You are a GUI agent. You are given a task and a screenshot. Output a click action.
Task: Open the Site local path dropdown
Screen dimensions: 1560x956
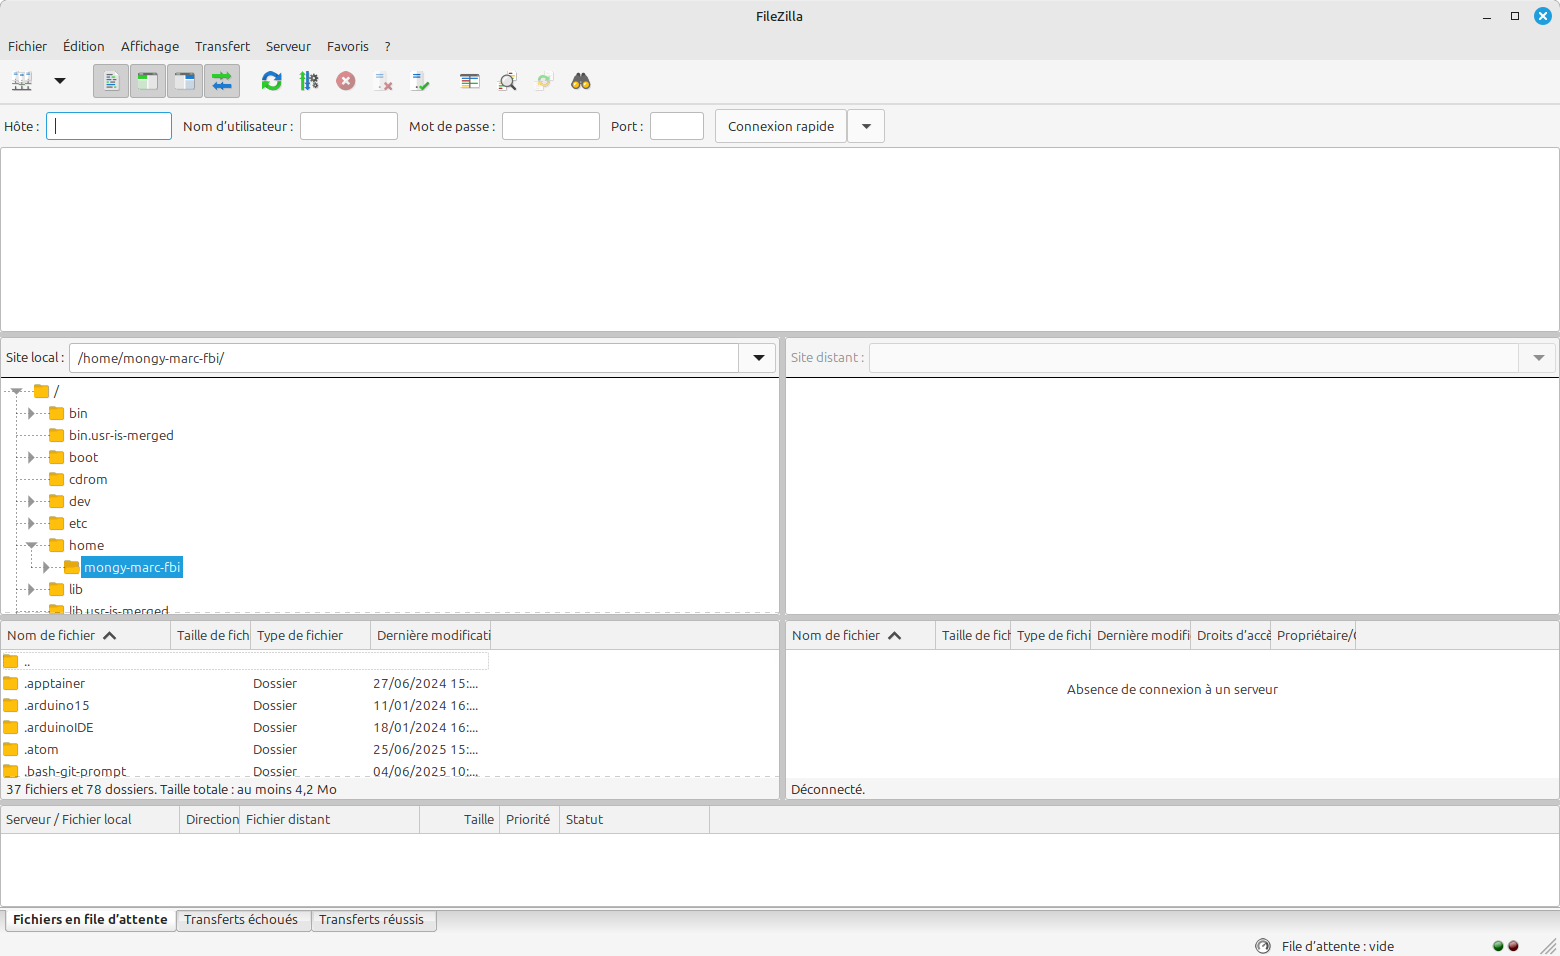coord(757,357)
